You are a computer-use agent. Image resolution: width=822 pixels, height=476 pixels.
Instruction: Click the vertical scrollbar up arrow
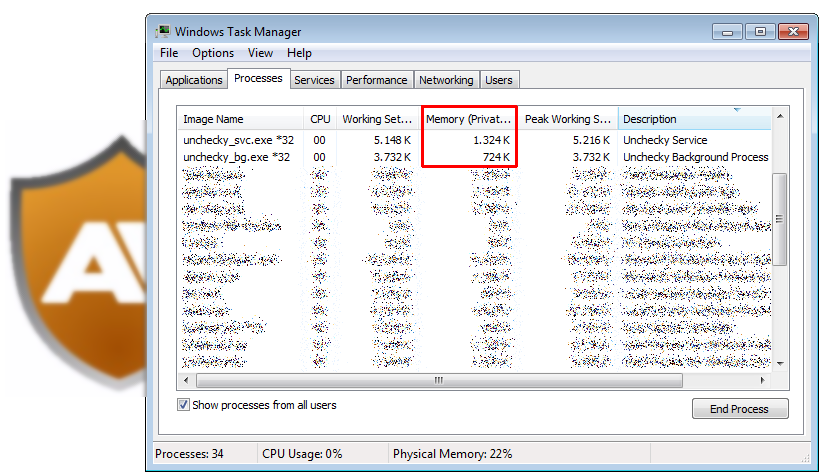[x=780, y=116]
